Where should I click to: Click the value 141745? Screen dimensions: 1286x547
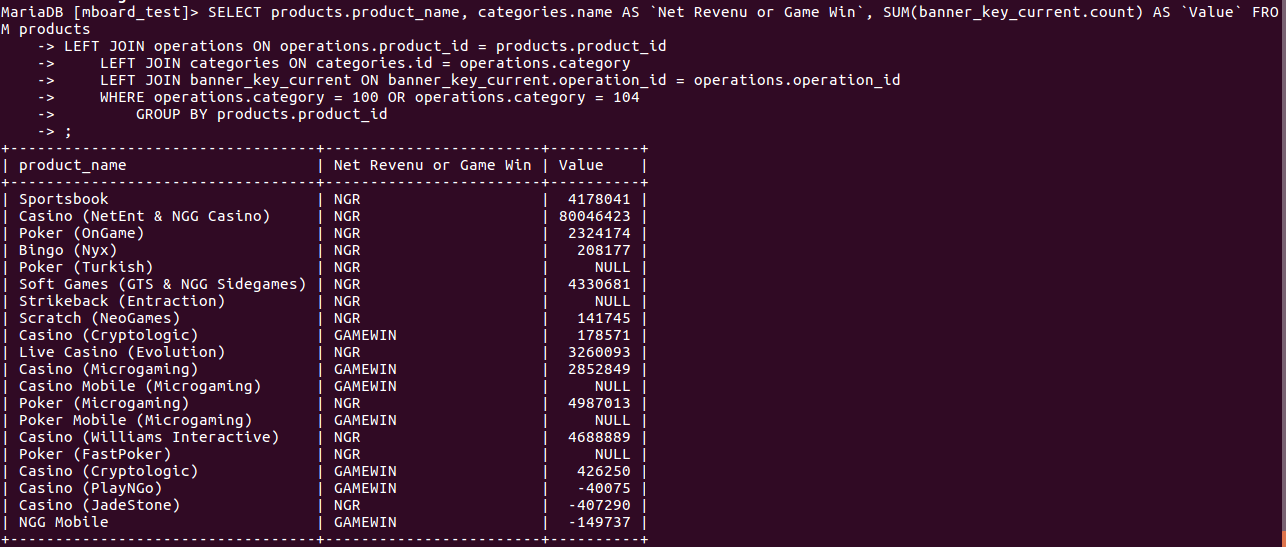tap(604, 318)
